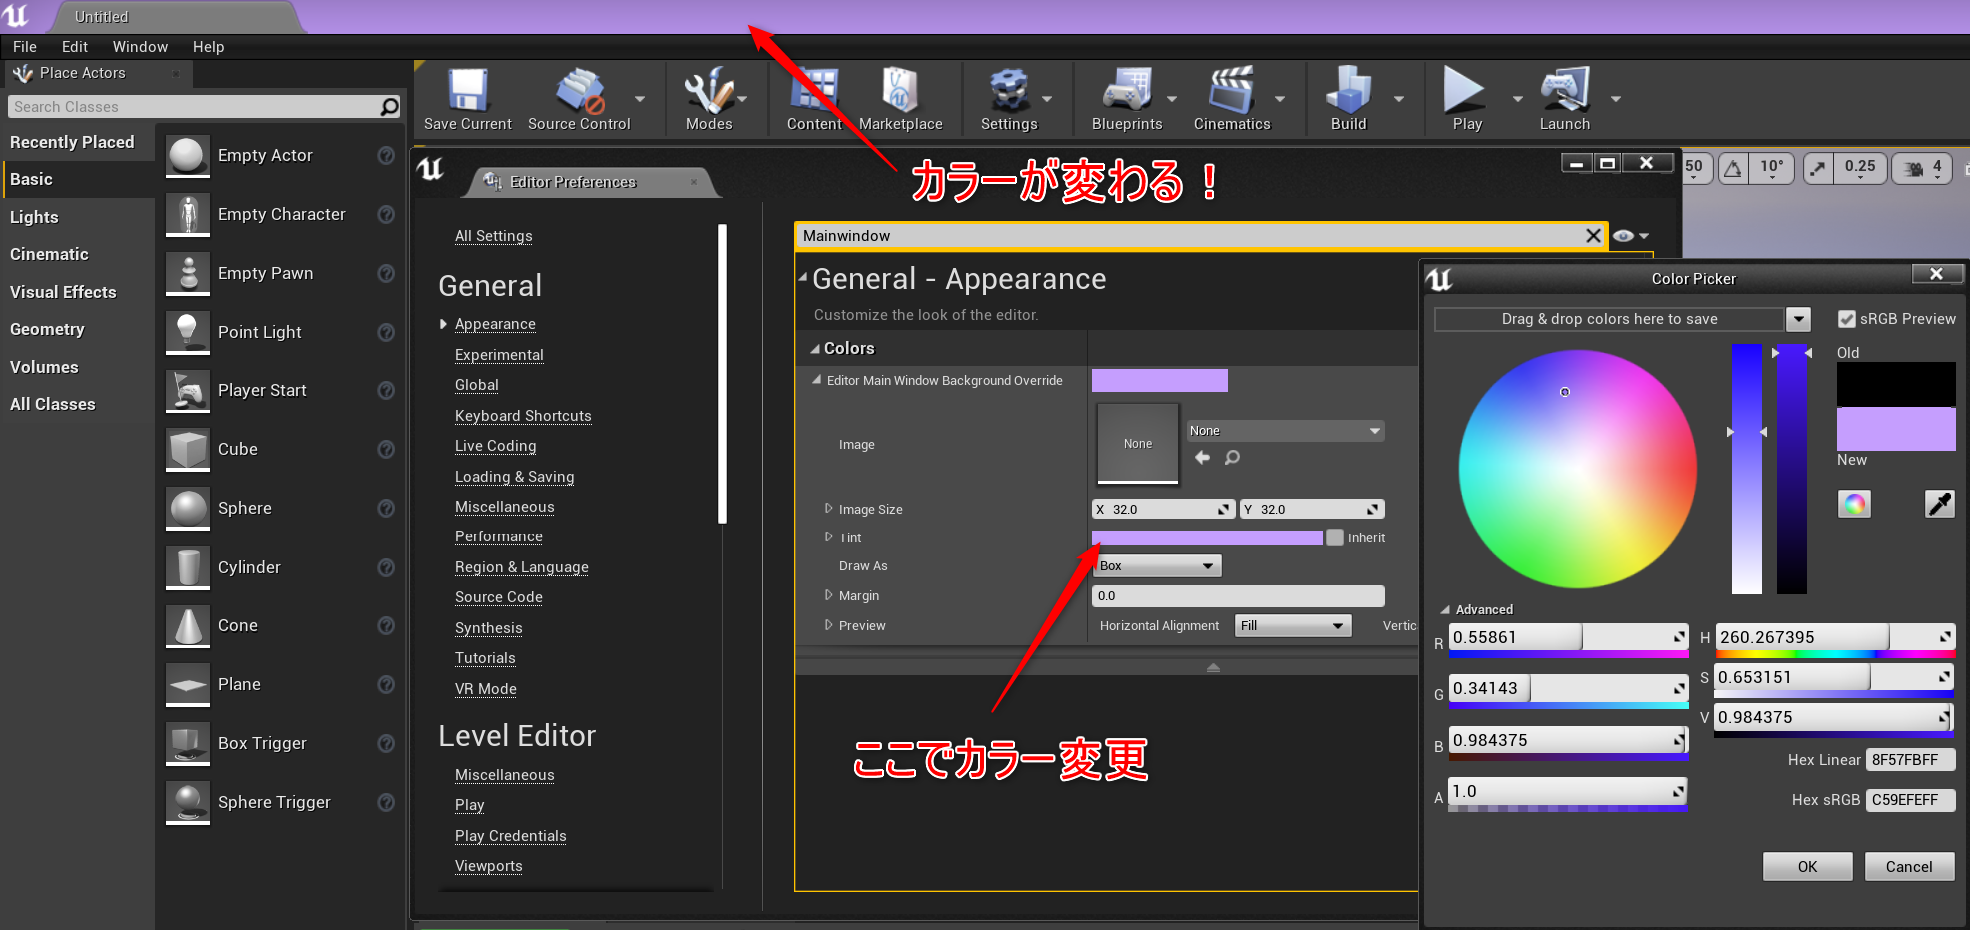Open the Cinematics toolbar icon

(x=1232, y=90)
